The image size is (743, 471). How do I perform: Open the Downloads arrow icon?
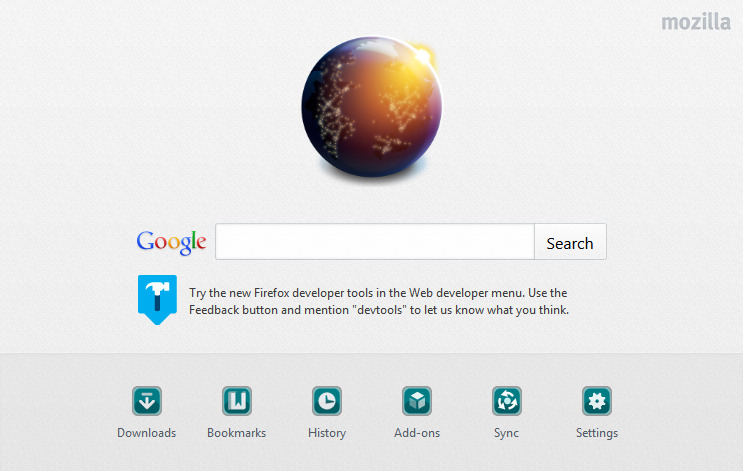pos(147,402)
